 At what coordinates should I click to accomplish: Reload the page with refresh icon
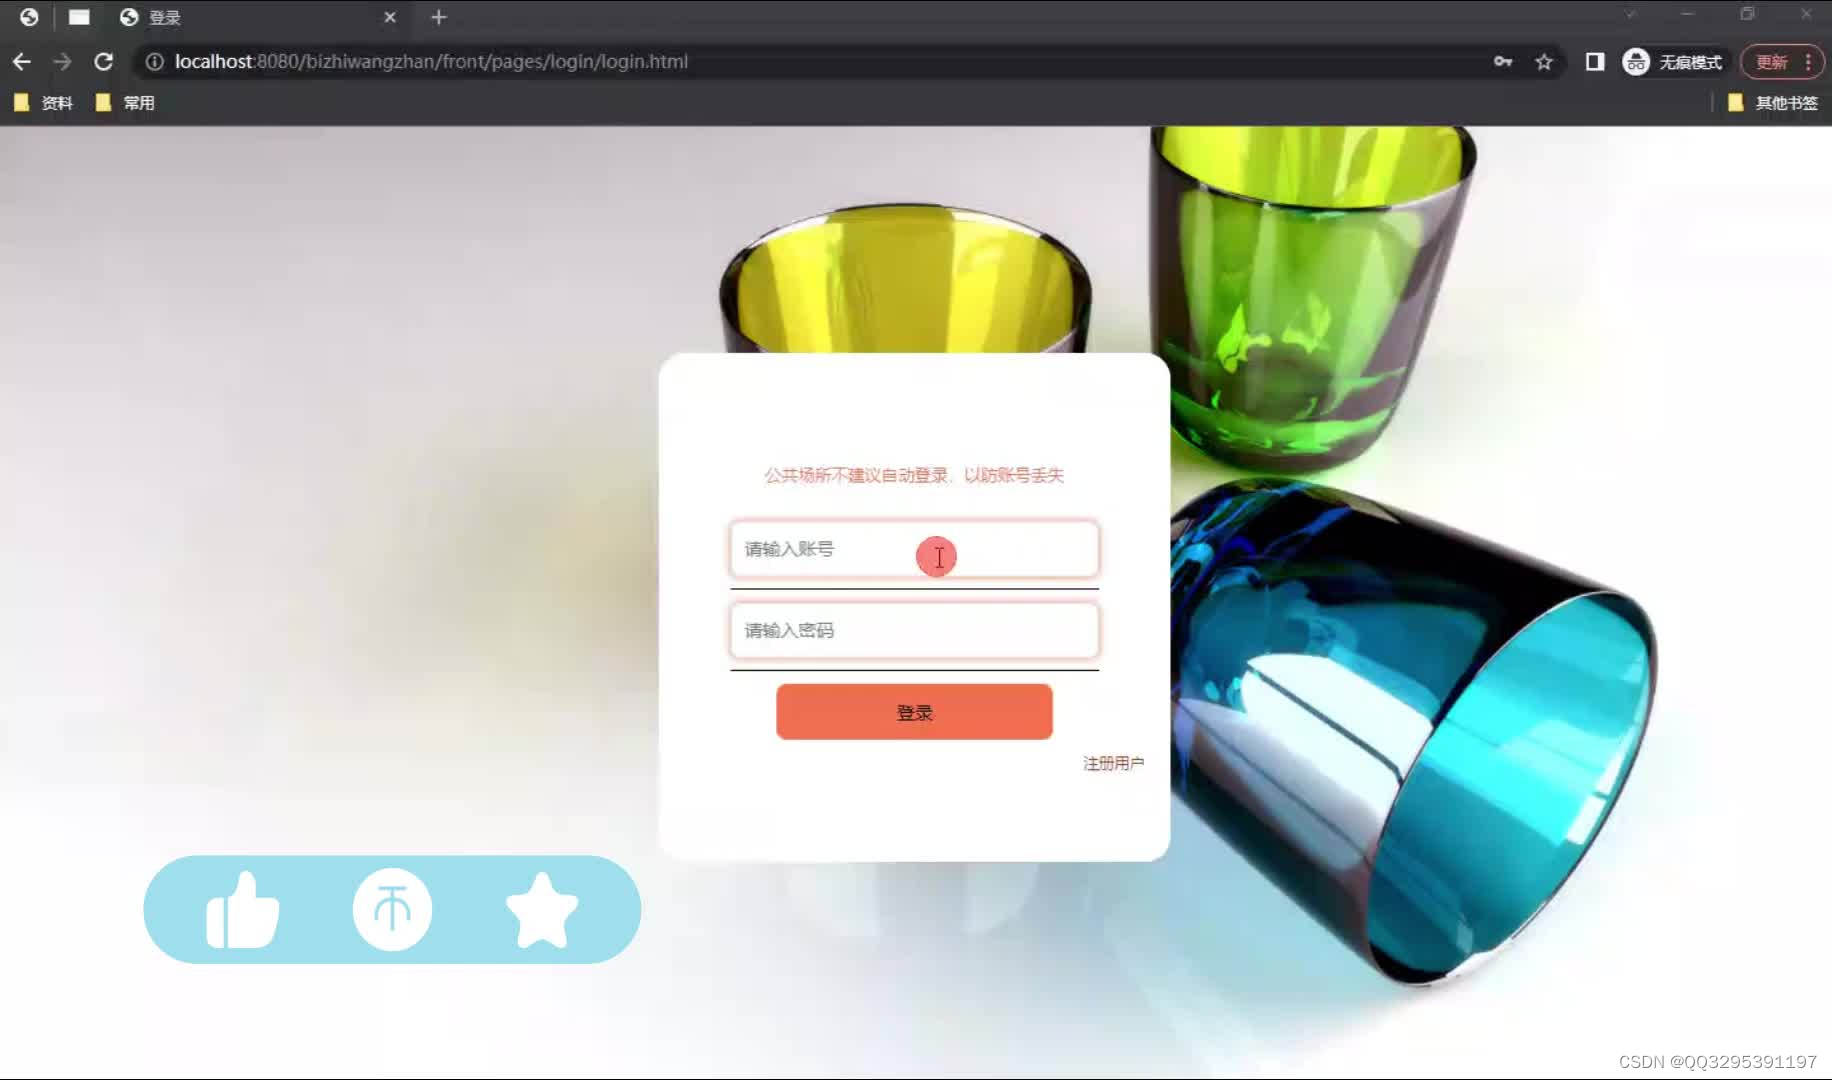(x=103, y=62)
